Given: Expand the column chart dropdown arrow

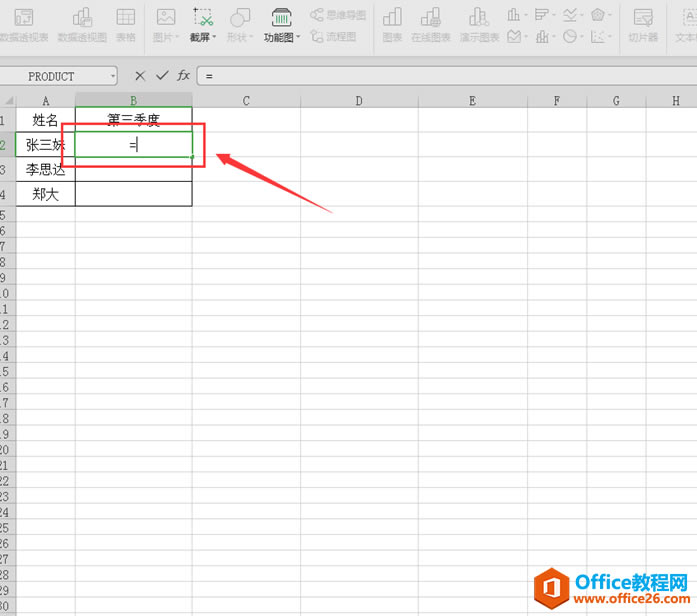Looking at the screenshot, I should (526, 15).
